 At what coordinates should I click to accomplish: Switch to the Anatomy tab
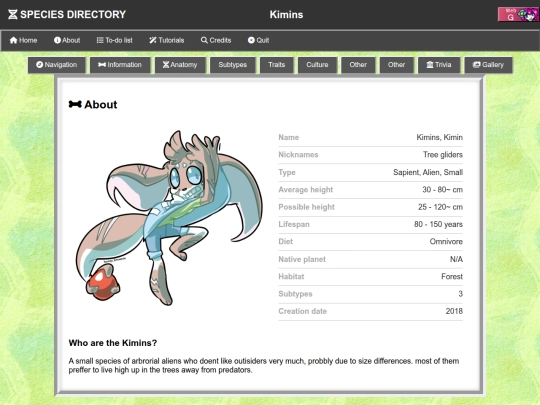point(180,65)
